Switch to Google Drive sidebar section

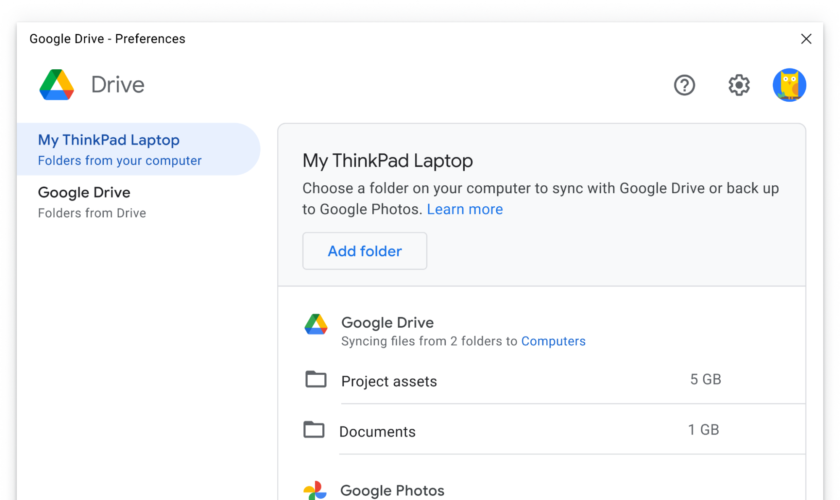(x=92, y=200)
